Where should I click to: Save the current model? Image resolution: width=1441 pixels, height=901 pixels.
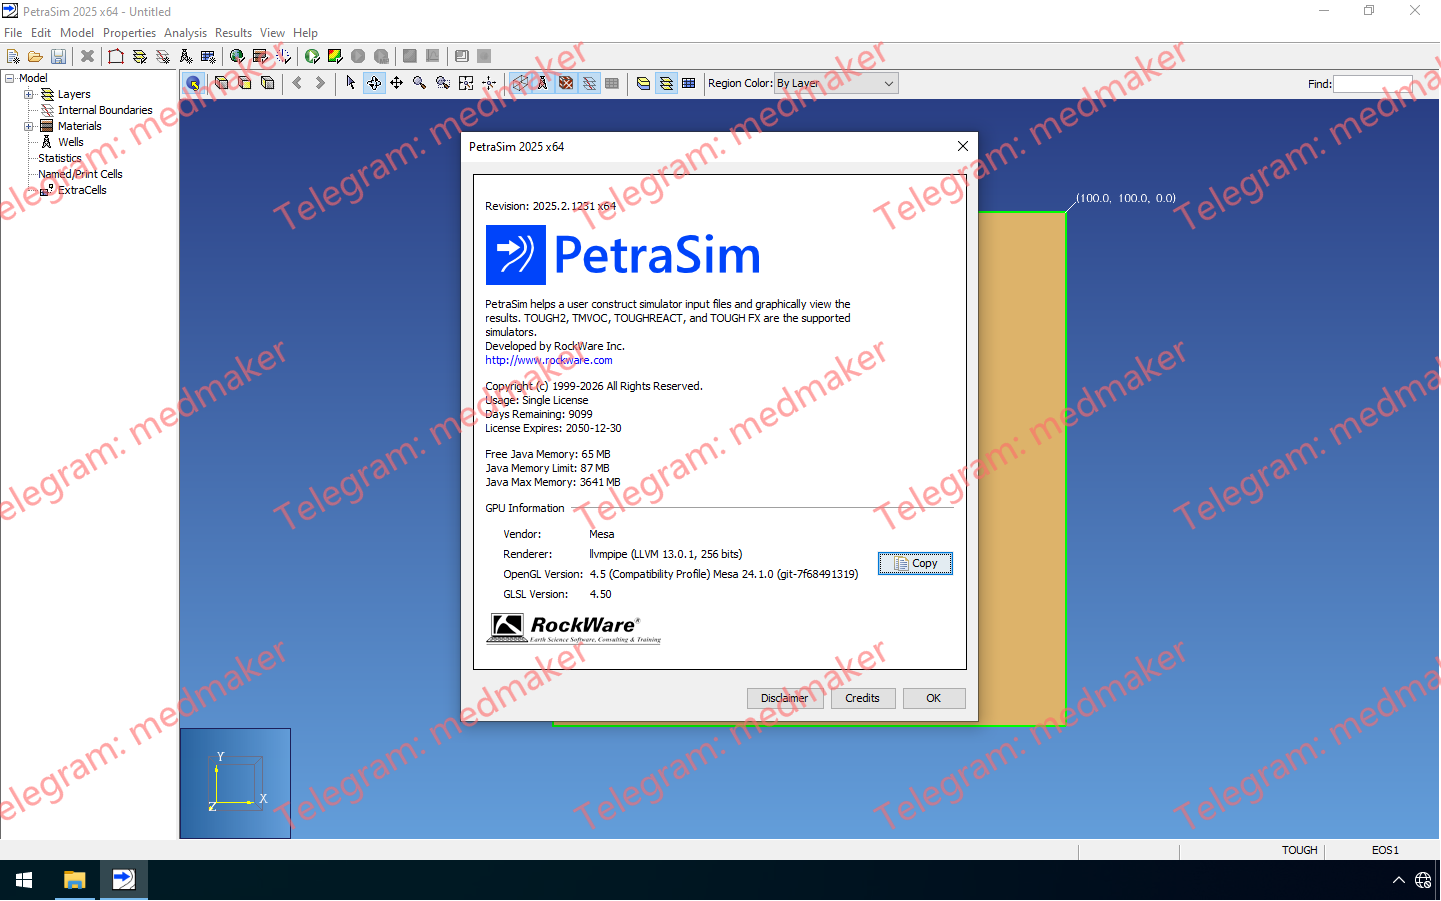coord(58,56)
